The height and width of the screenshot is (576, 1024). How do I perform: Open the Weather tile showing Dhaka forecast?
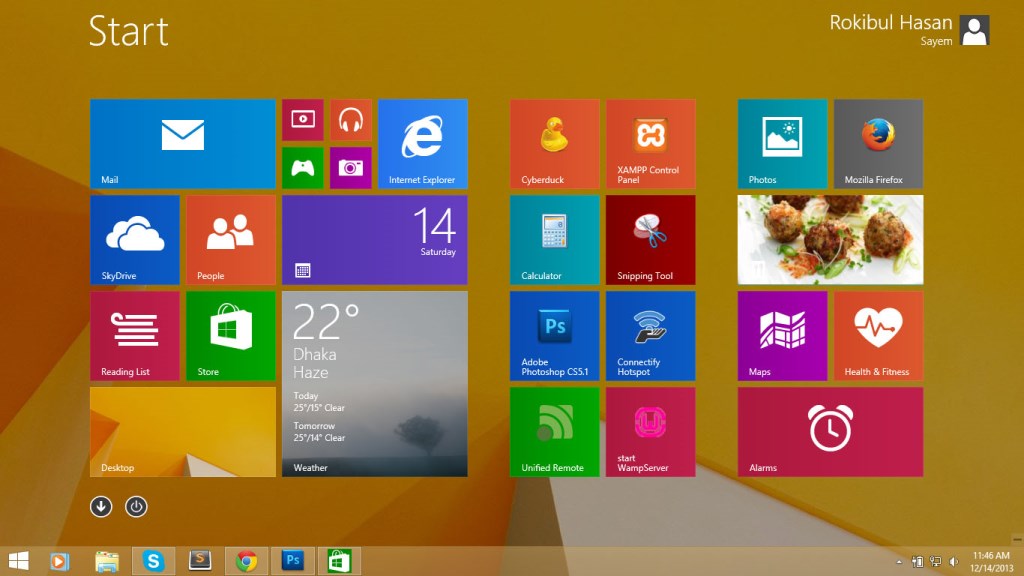point(374,384)
